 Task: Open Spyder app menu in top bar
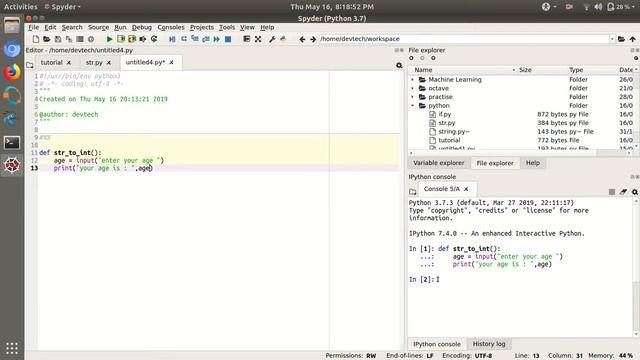point(62,7)
